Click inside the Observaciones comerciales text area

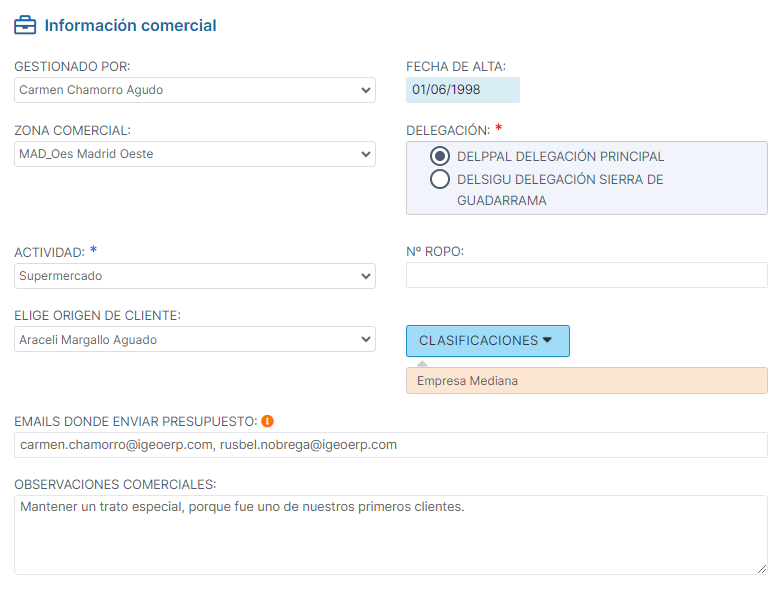coord(390,535)
